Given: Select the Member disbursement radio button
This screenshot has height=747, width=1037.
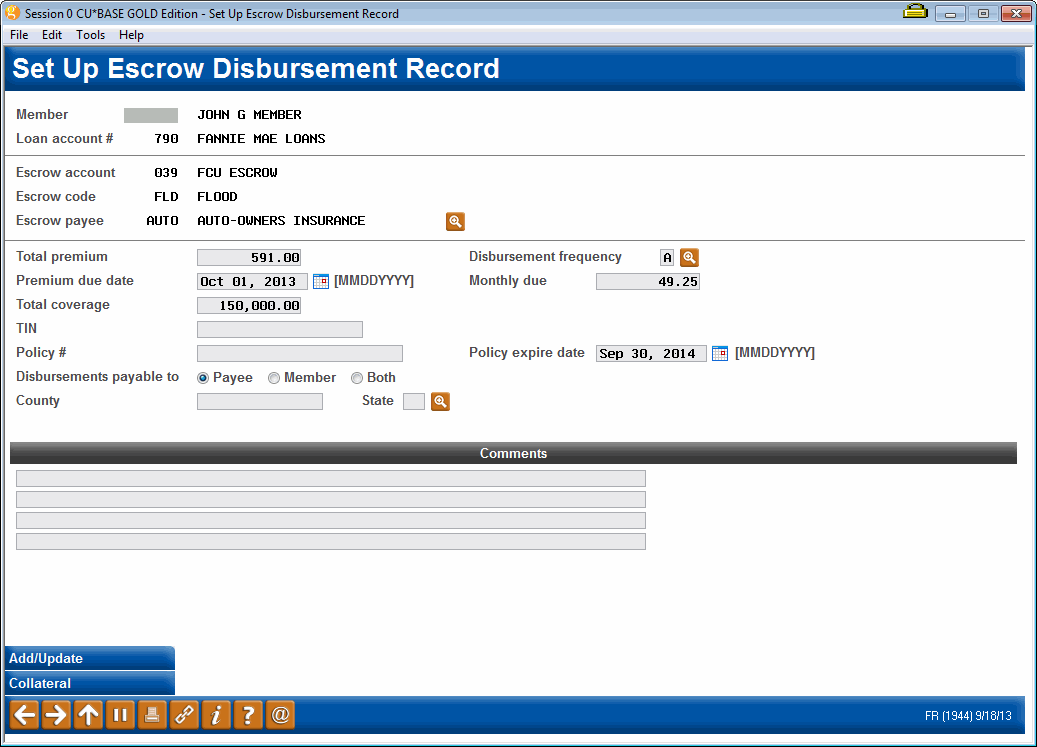Looking at the screenshot, I should 273,377.
